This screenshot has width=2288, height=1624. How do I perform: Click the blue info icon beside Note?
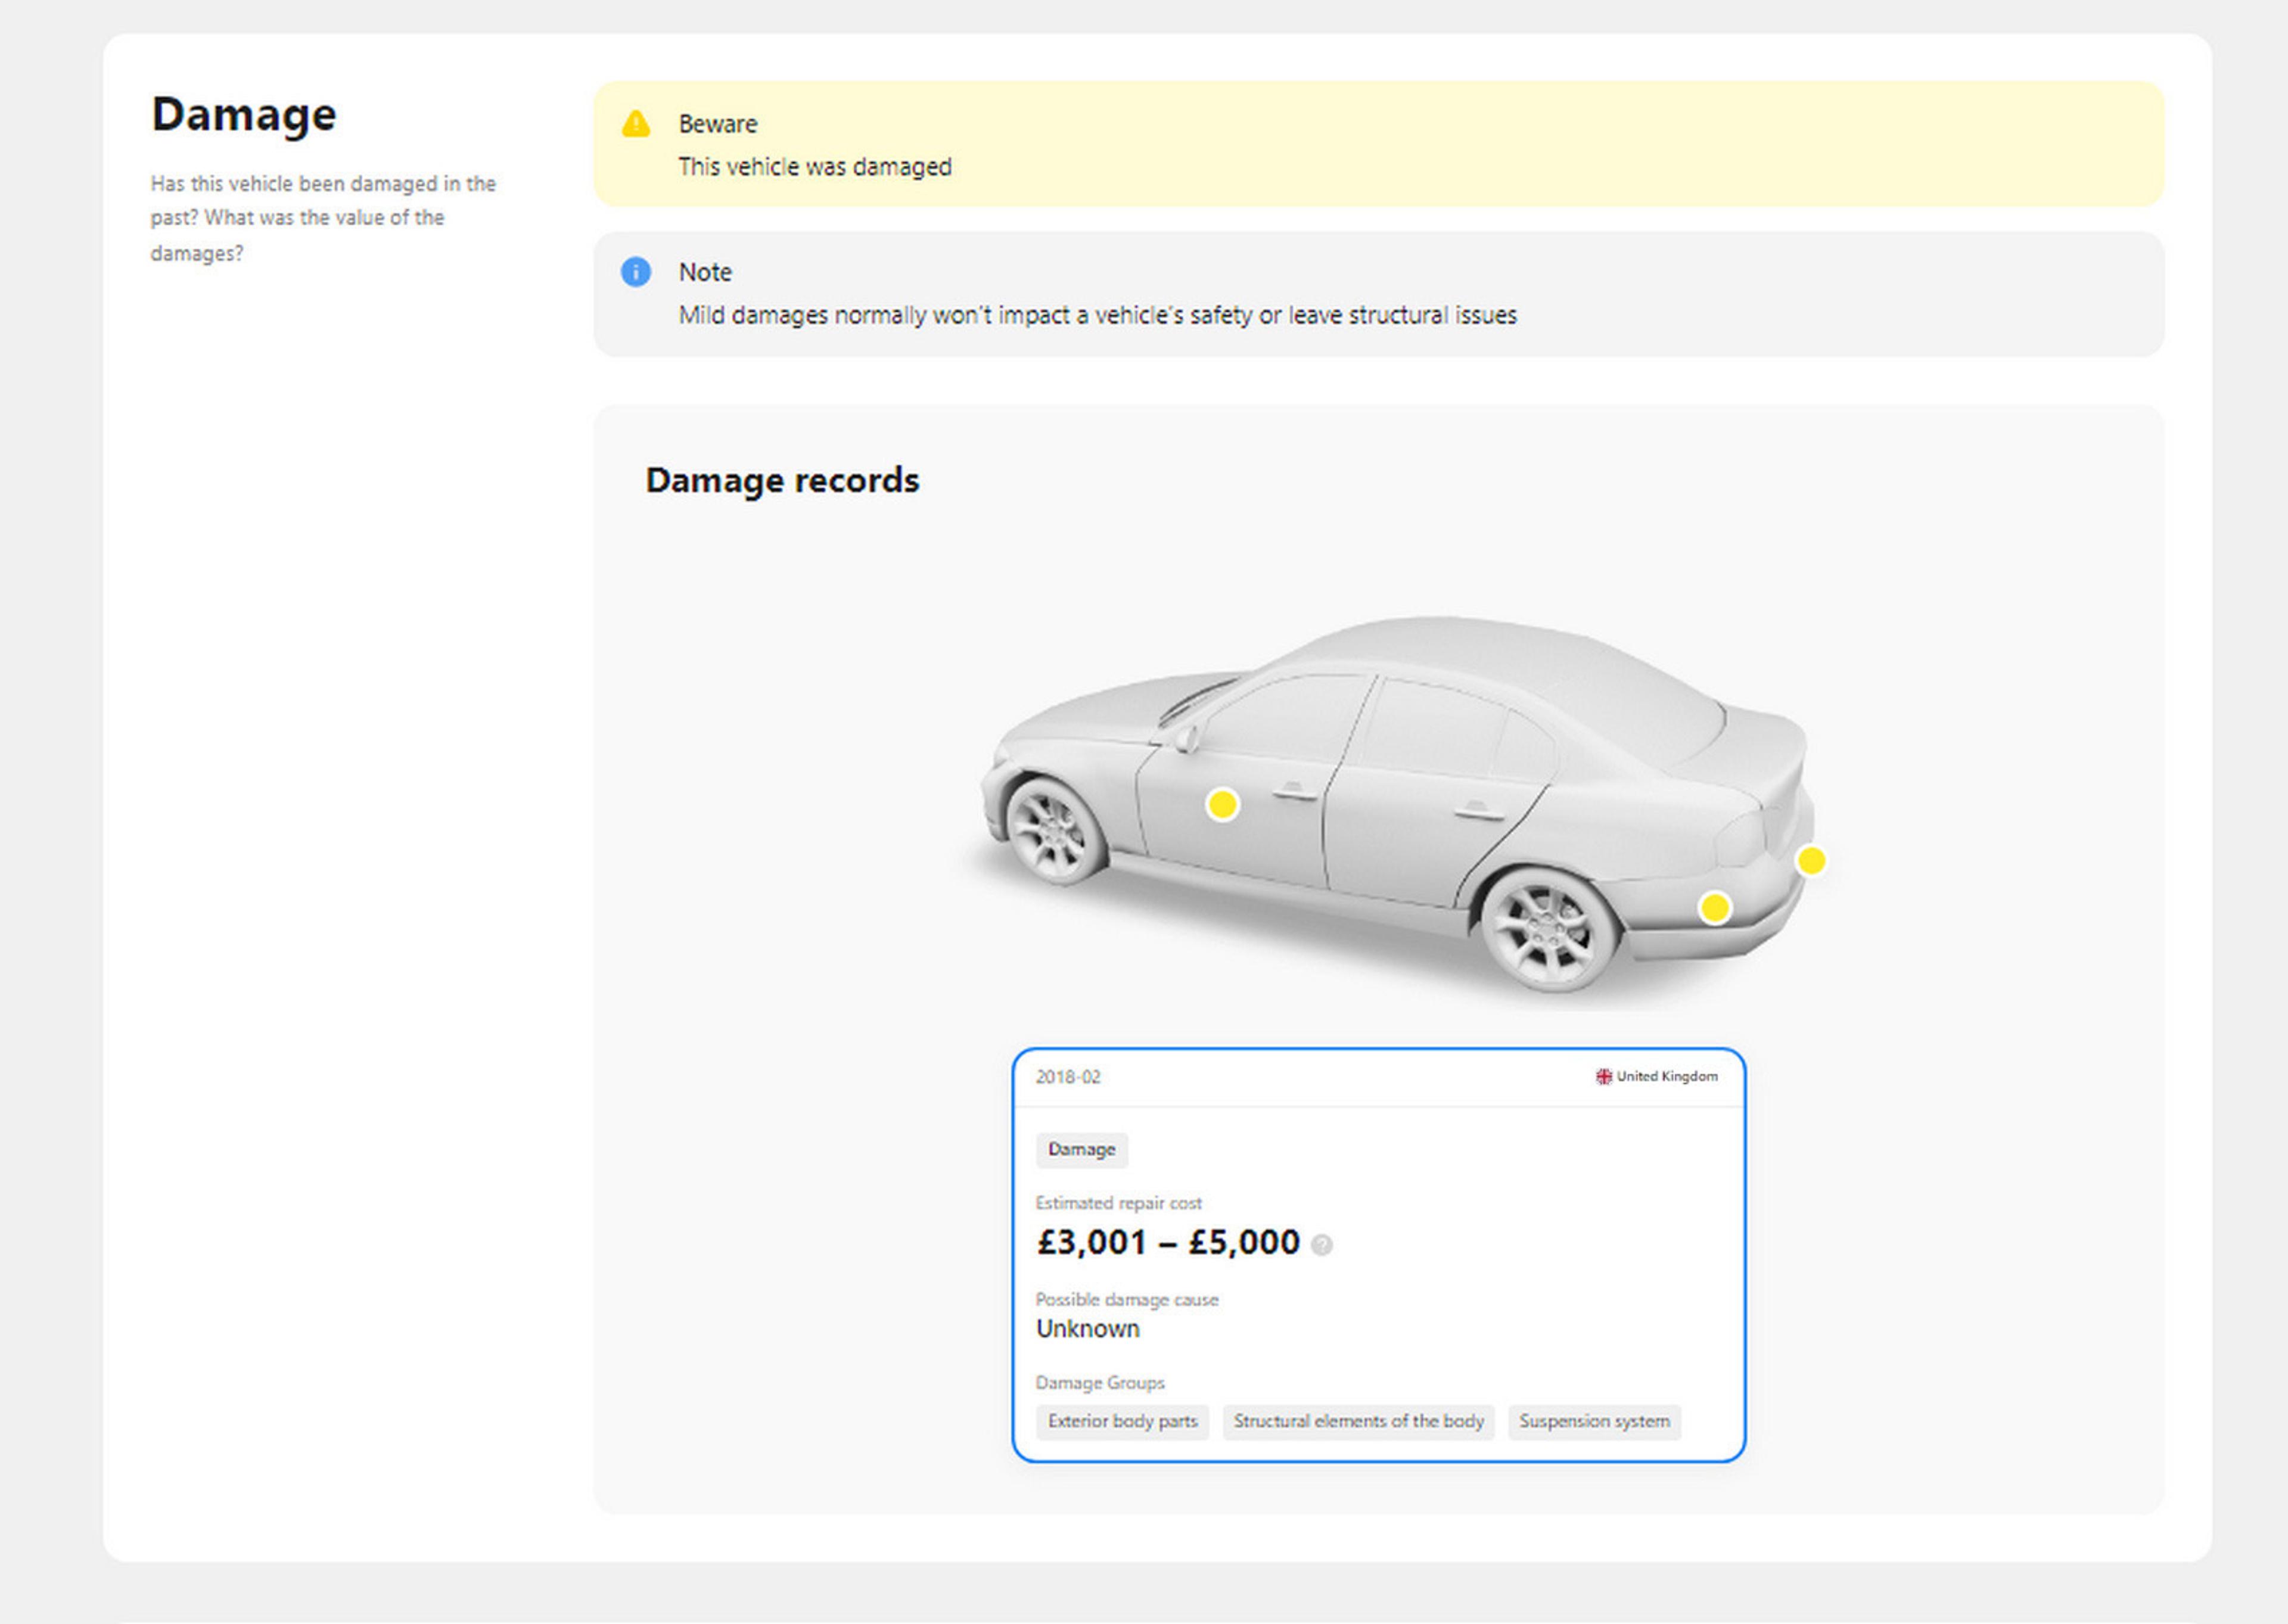(636, 272)
